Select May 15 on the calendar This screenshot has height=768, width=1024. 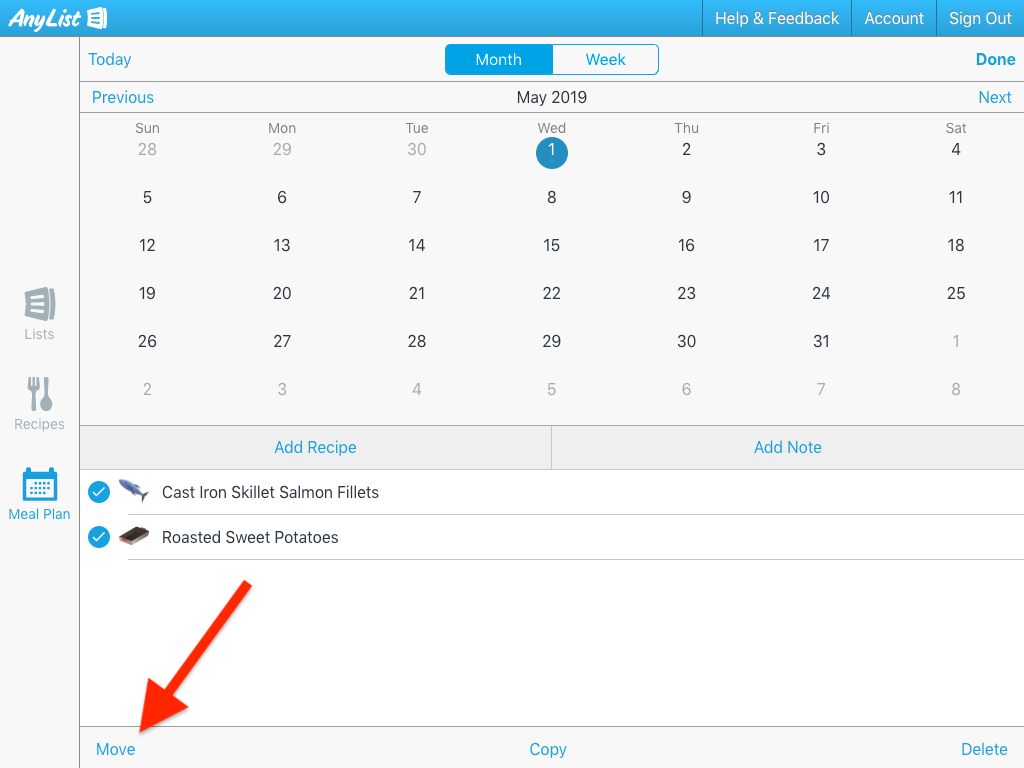coord(552,245)
